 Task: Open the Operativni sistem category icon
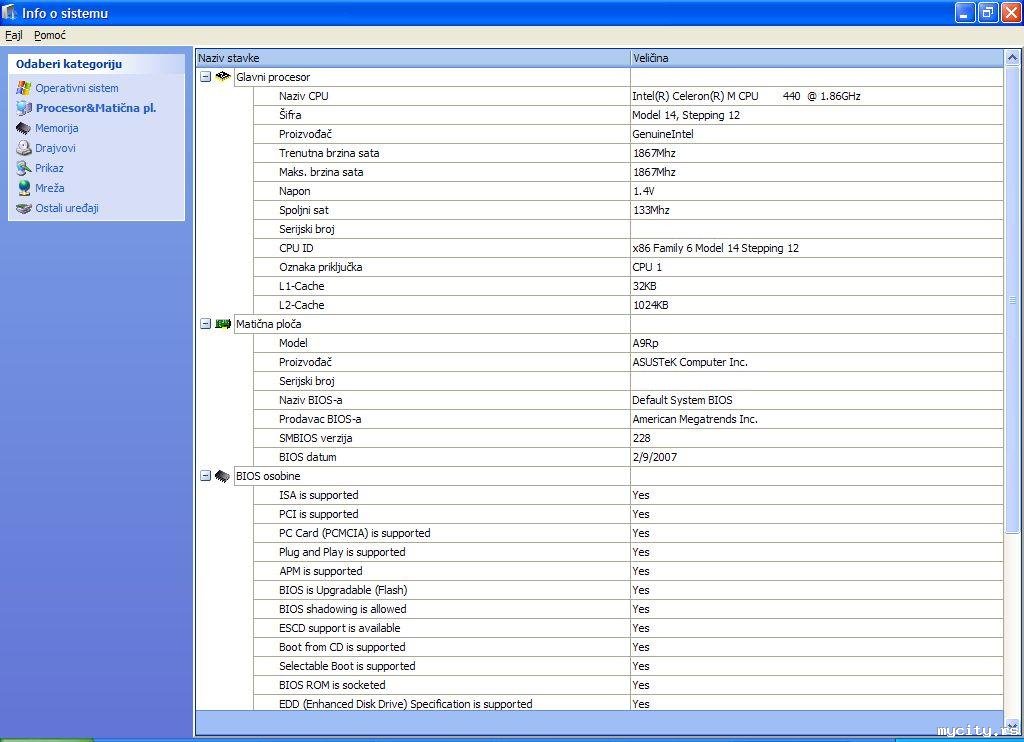pyautogui.click(x=24, y=88)
